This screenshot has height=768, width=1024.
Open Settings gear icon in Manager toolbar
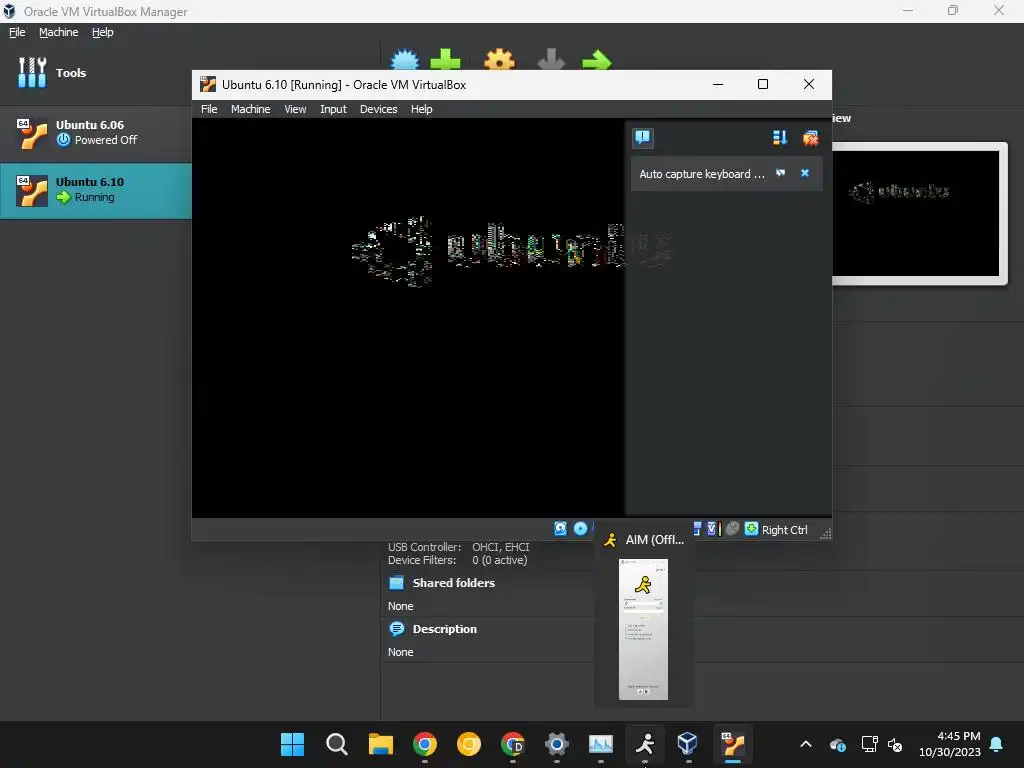(x=500, y=60)
